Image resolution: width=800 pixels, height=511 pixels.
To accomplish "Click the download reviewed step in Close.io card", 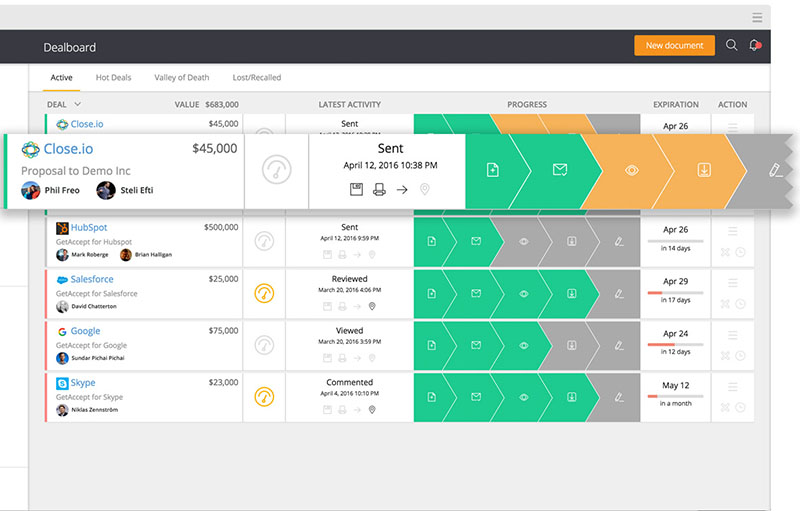I will tap(704, 170).
